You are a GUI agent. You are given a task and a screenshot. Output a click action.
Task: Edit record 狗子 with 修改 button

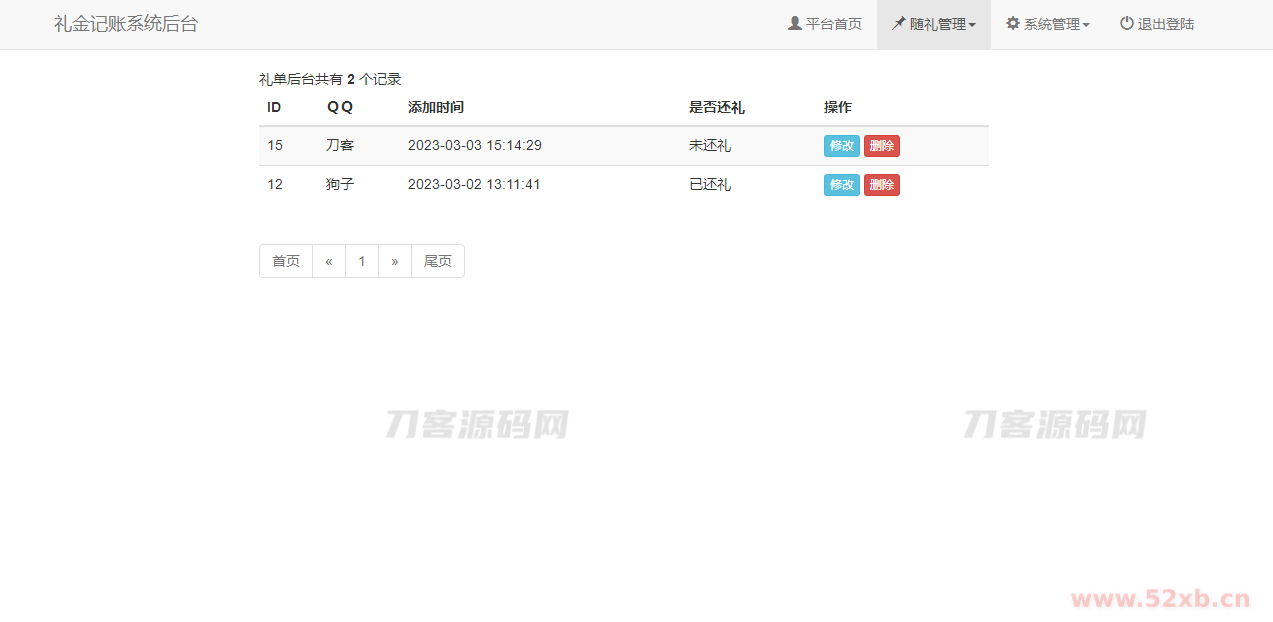click(x=841, y=185)
